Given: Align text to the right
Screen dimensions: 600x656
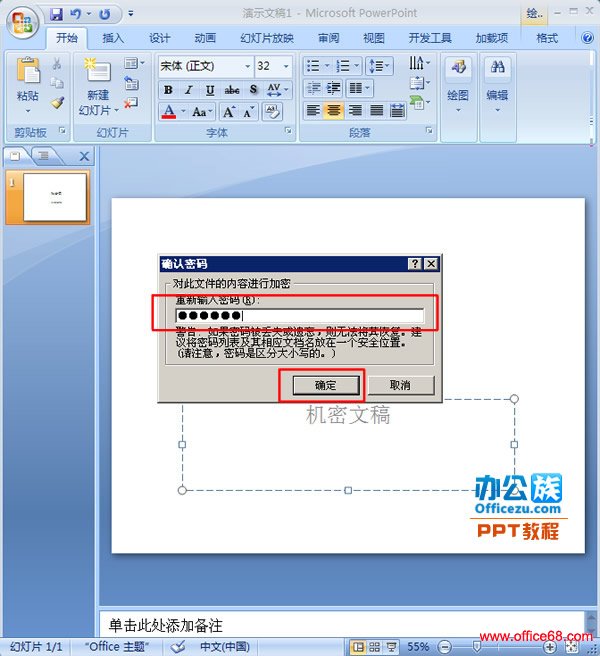Looking at the screenshot, I should pyautogui.click(x=355, y=110).
